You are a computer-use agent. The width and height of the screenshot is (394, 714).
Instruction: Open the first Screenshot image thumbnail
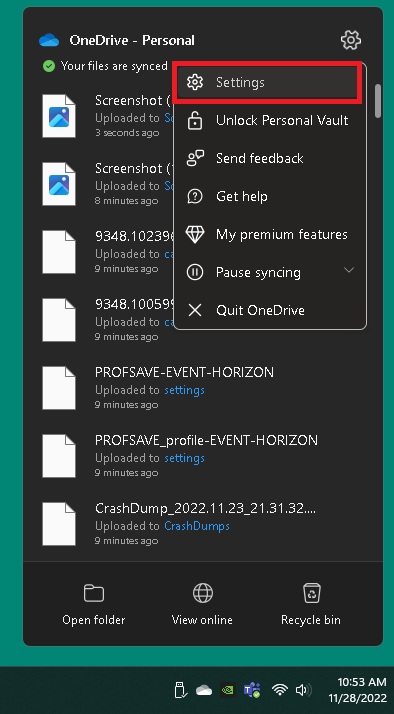tap(59, 116)
